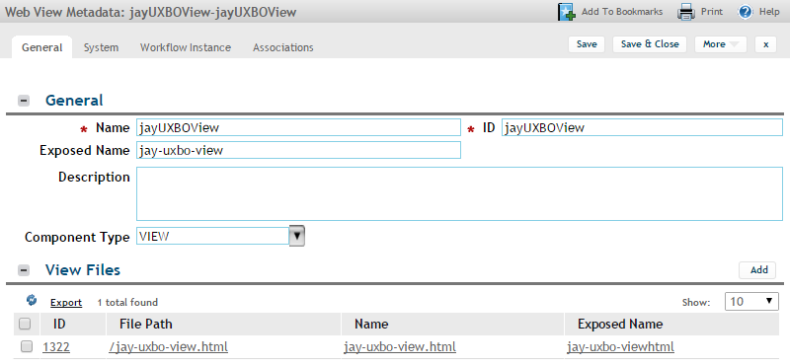
Task: Collapse the General section
Action: pyautogui.click(x=24, y=101)
